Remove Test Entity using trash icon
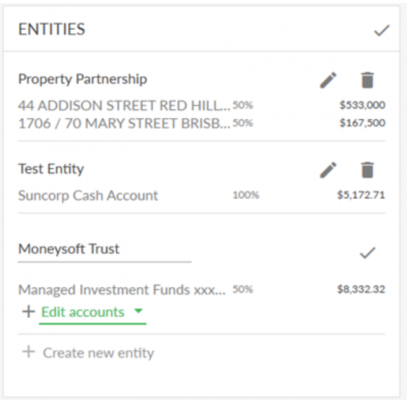The image size is (407, 400). point(367,170)
